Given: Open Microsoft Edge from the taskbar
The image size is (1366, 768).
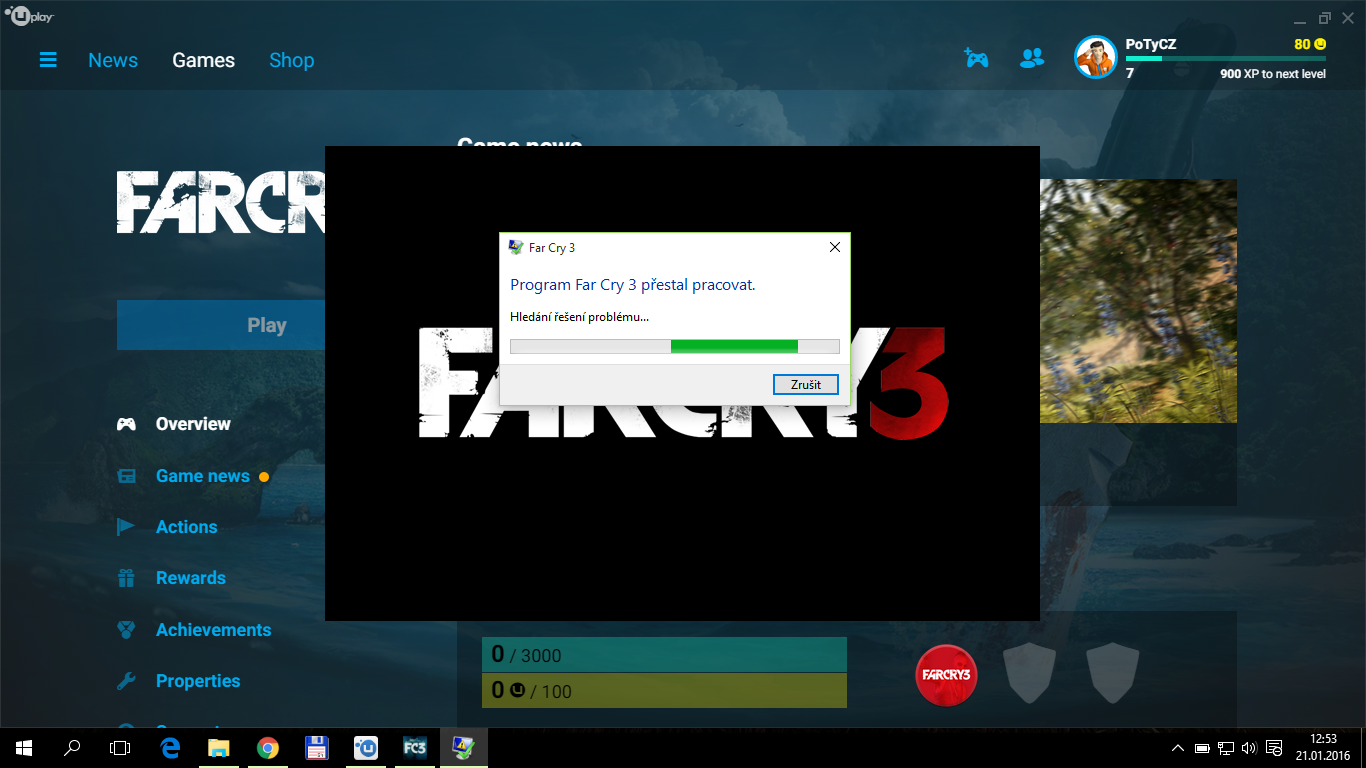Looking at the screenshot, I should [170, 747].
